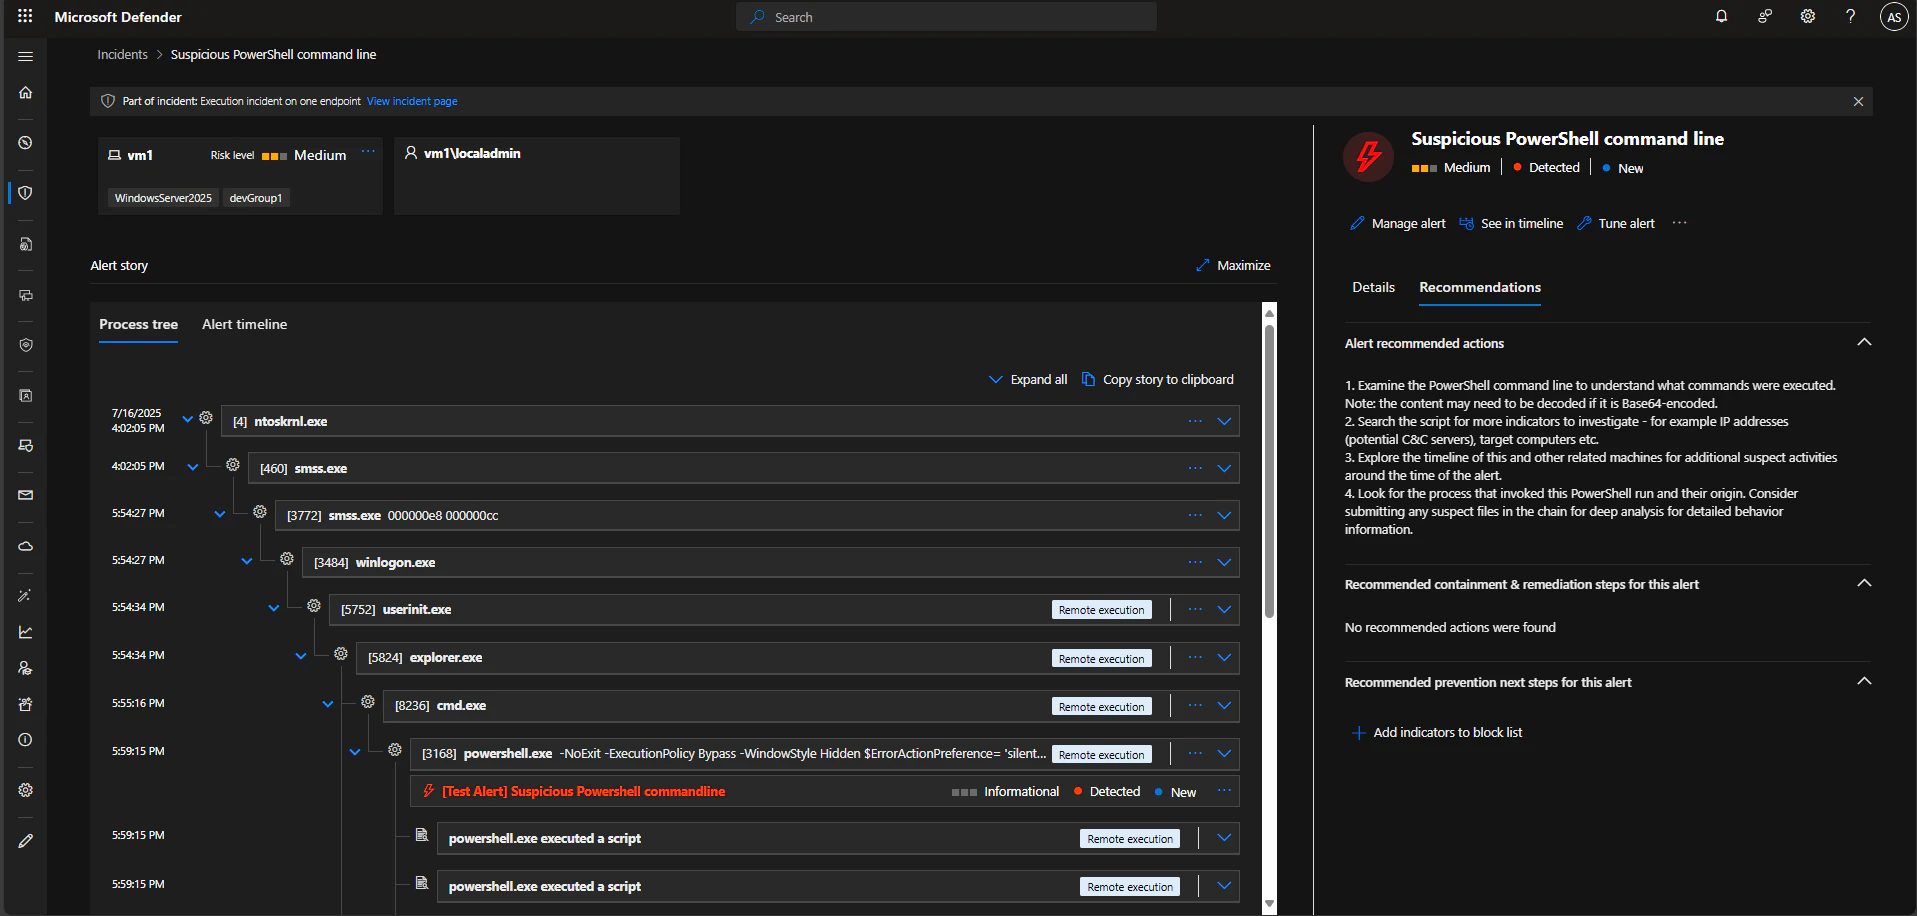Open the AS account avatar

point(1893,17)
